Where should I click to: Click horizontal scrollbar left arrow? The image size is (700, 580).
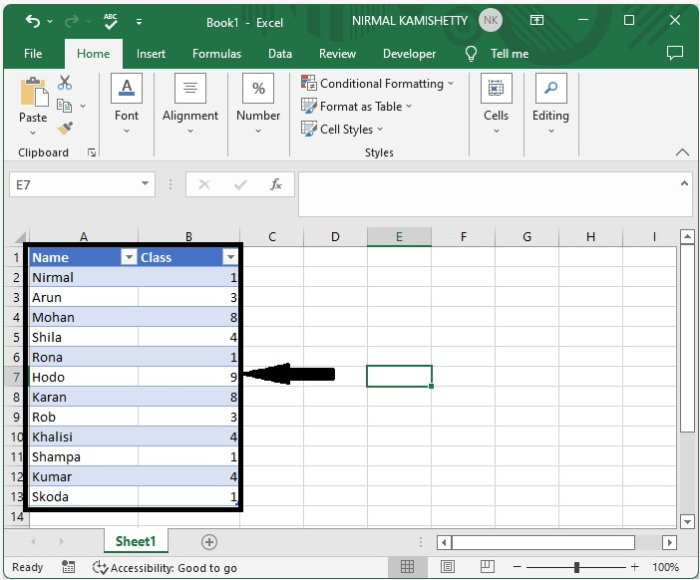click(x=444, y=542)
